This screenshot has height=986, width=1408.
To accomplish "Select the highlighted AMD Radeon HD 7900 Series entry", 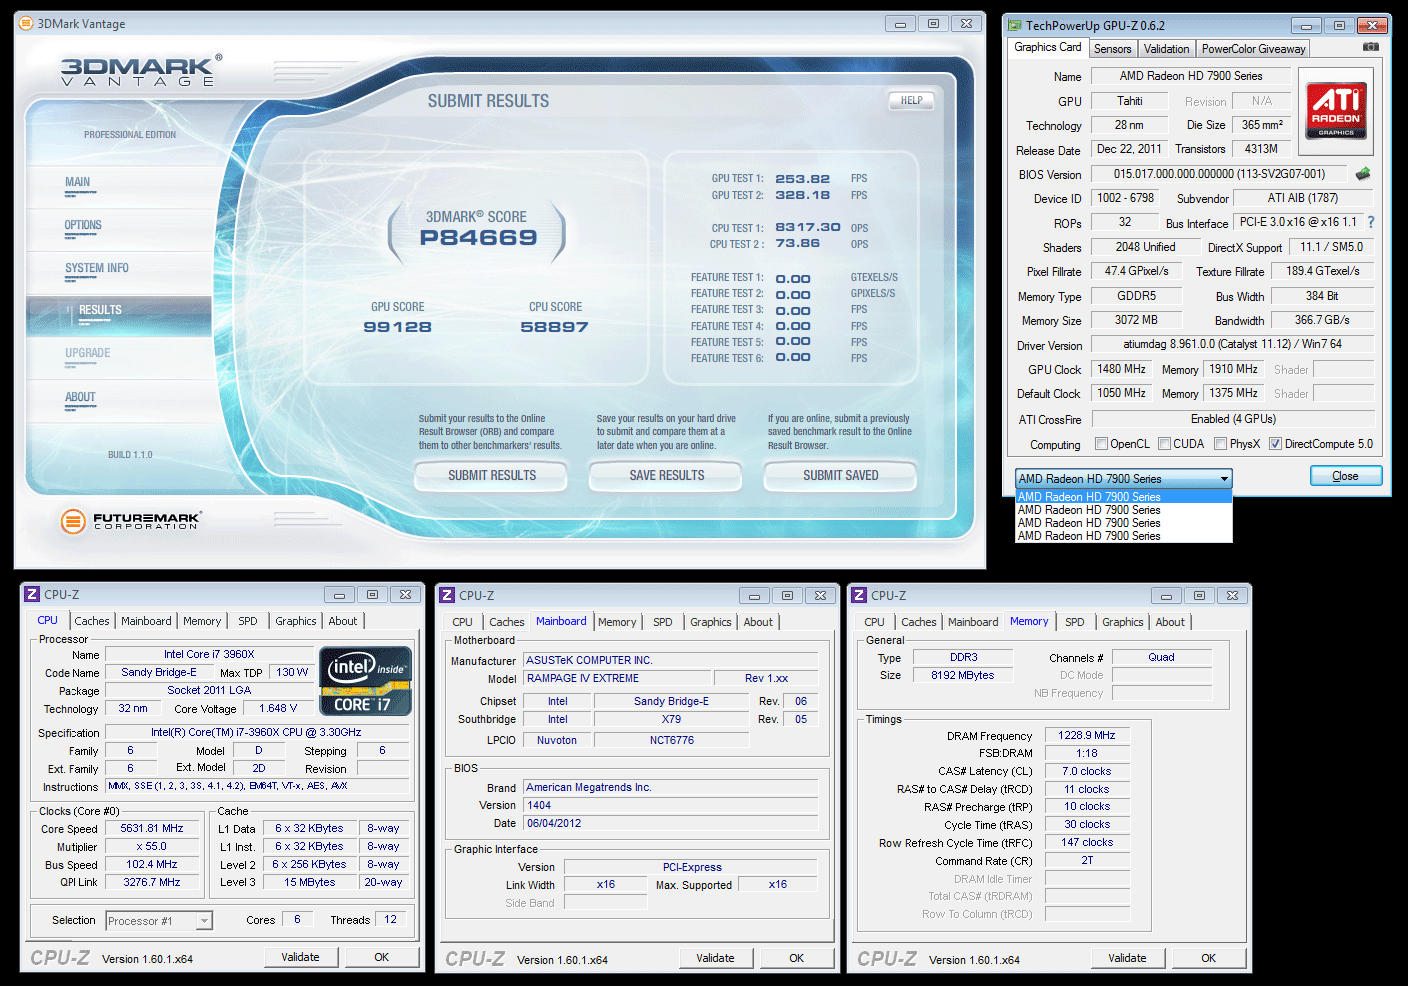I will [x=1124, y=497].
